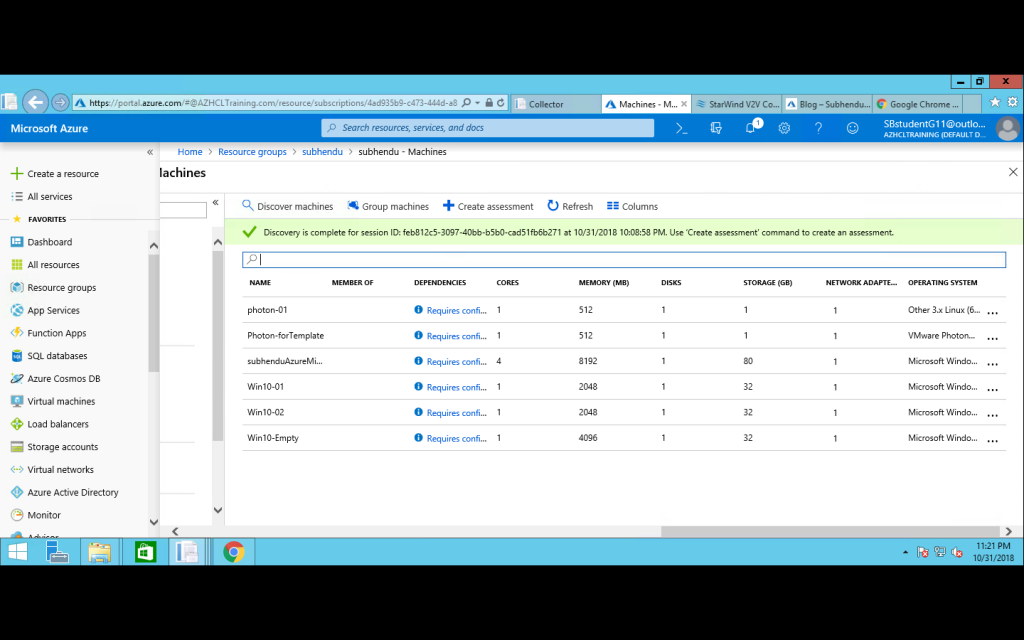Open the help question mark
Viewport: 1024px width, 640px height.
click(x=818, y=129)
